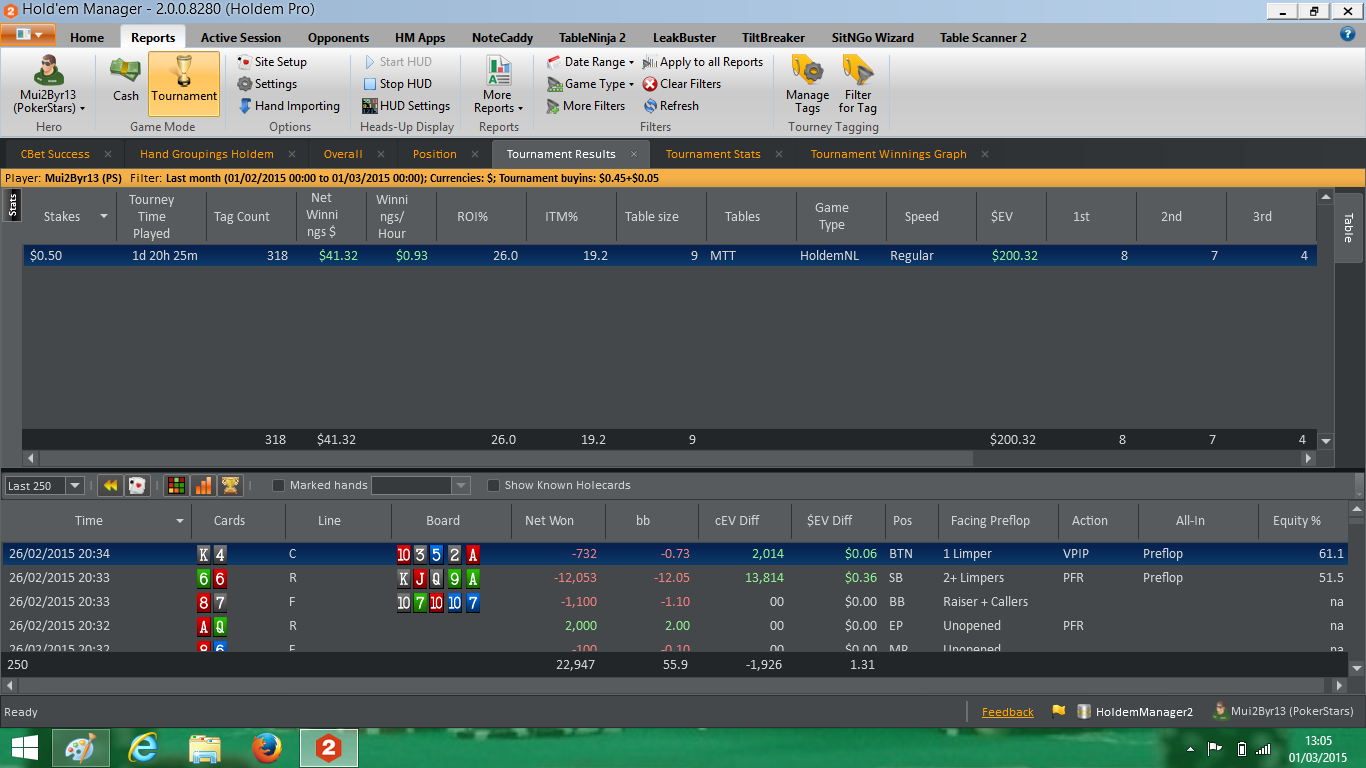
Task: Open Settings in Options group
Action: click(x=267, y=84)
